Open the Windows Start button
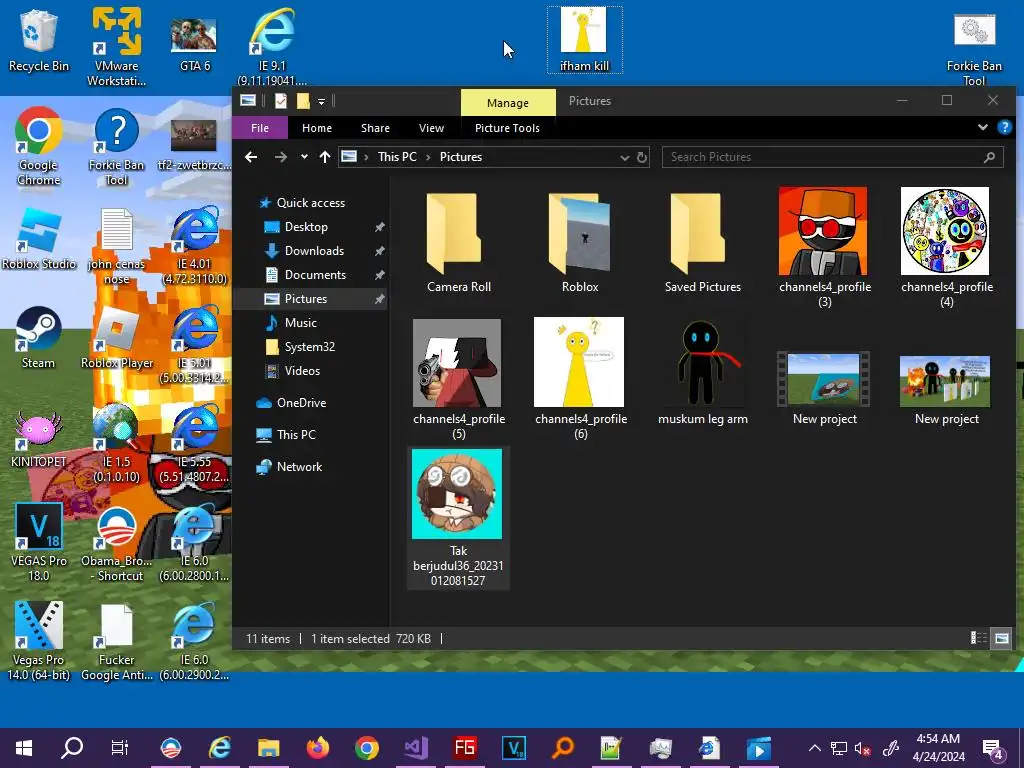This screenshot has width=1024, height=768. (24, 748)
